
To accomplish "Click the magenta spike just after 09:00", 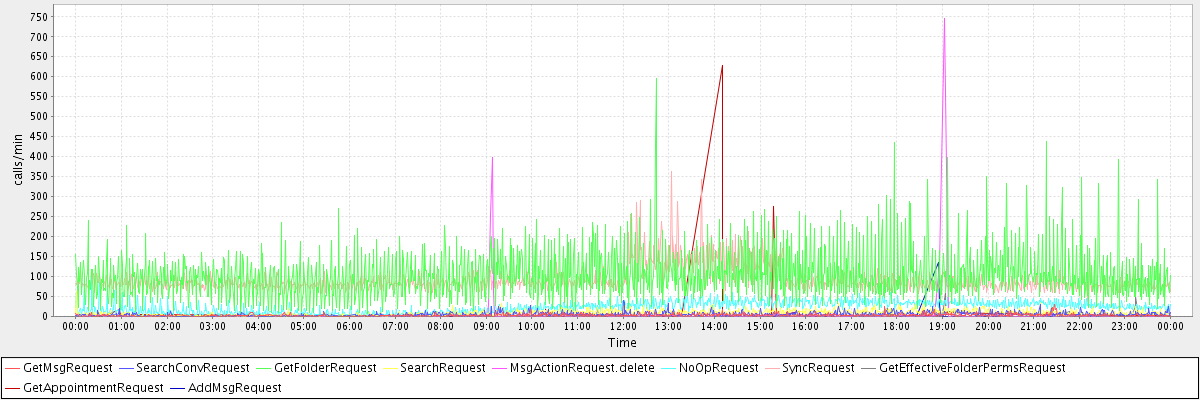I will tap(492, 158).
